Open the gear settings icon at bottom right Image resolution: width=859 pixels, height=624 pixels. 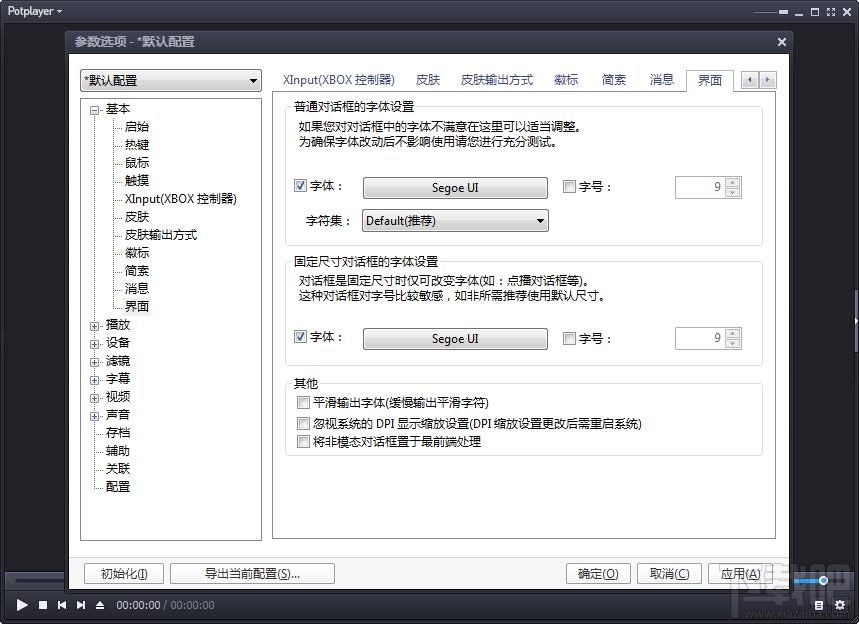(840, 605)
